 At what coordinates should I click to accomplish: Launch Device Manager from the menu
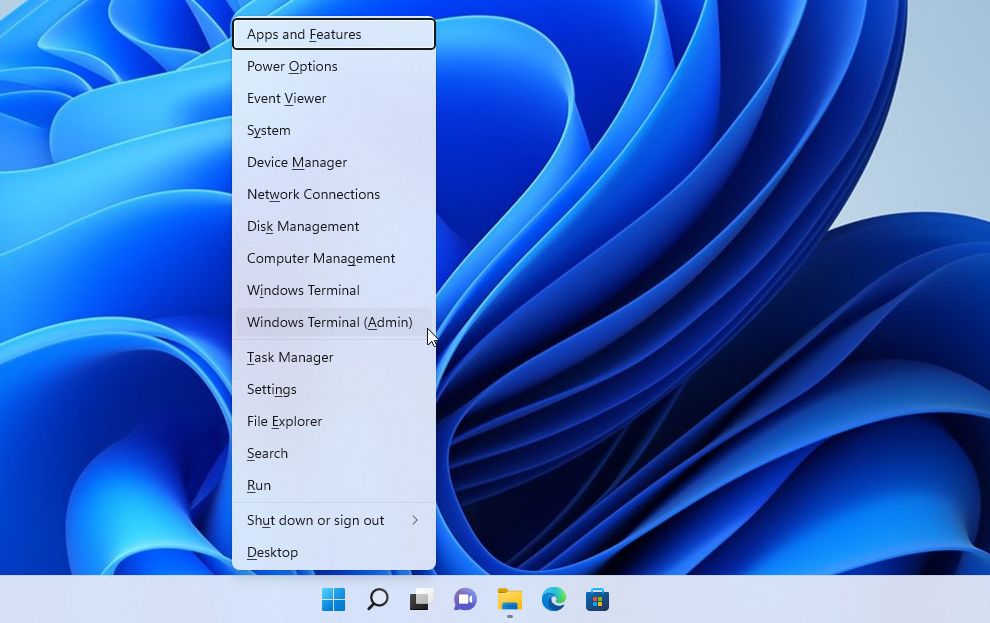(334, 162)
